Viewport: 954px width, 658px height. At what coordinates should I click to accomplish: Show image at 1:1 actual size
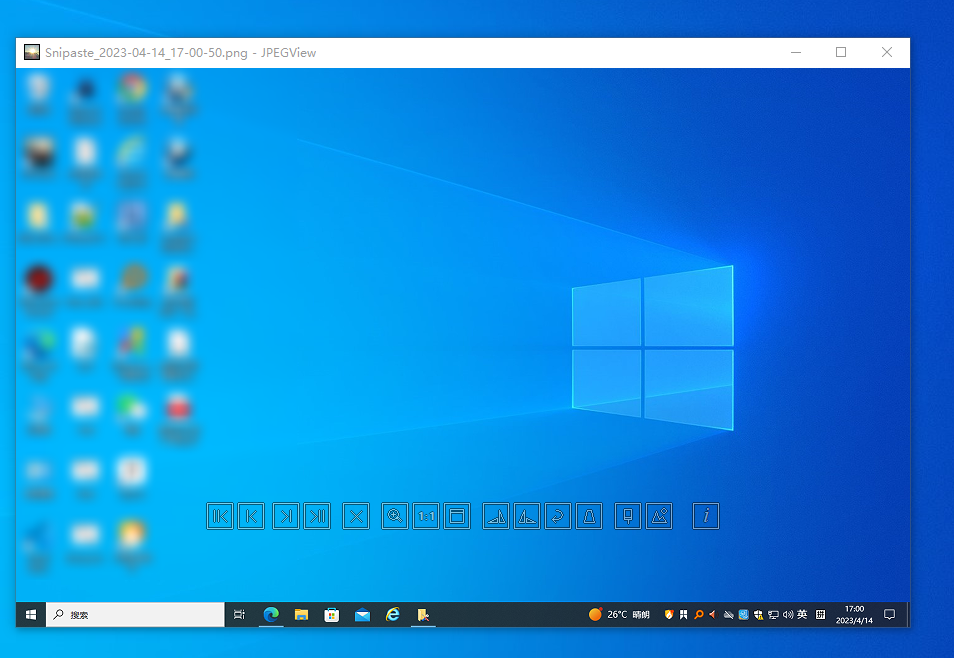point(426,516)
